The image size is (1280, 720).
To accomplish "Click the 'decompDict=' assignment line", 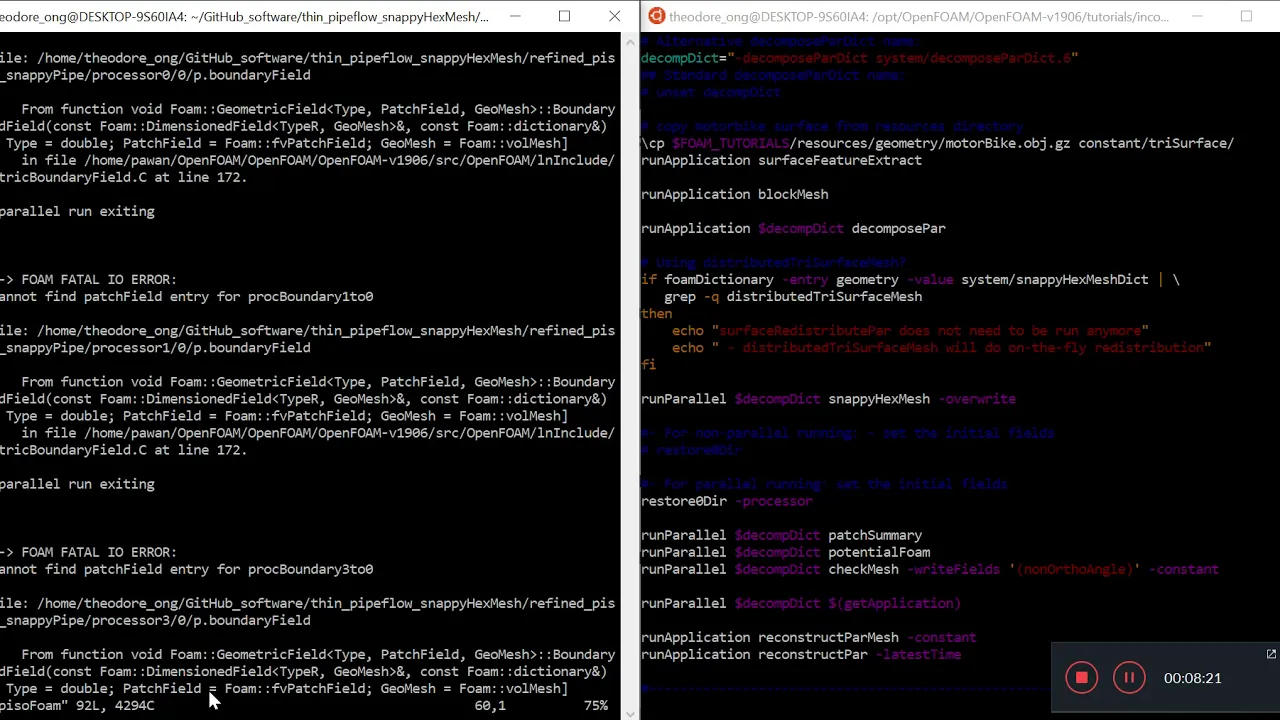I will click(x=859, y=58).
